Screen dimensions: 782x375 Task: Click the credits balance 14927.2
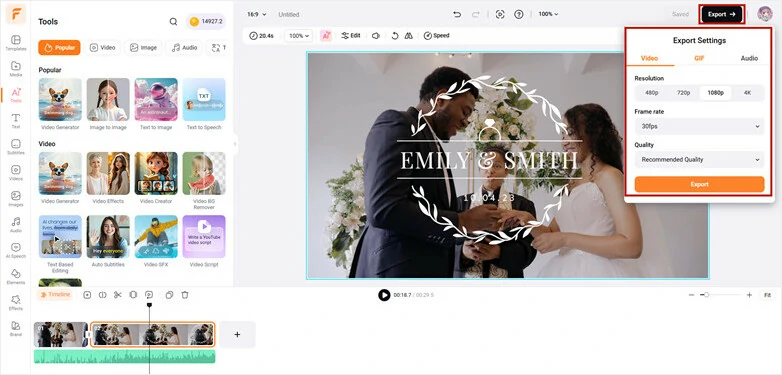[x=206, y=21]
